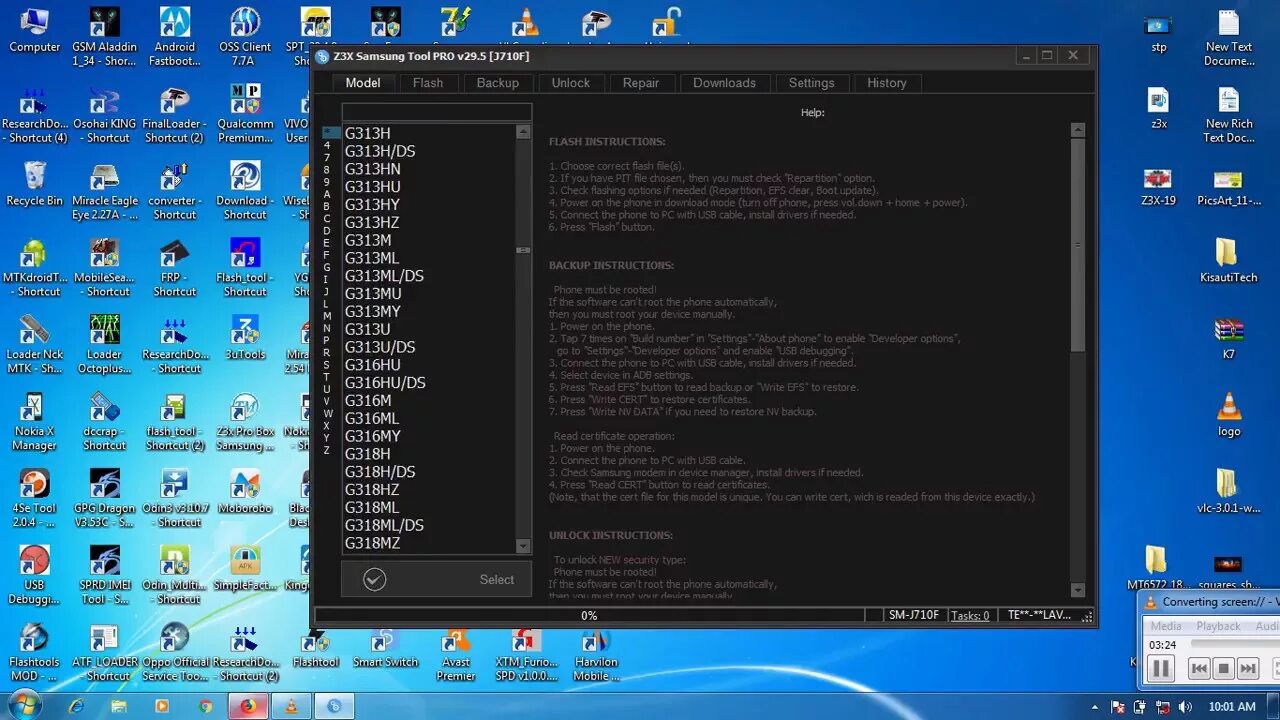
Task: Open Nokia X Manager icon
Action: point(34,422)
